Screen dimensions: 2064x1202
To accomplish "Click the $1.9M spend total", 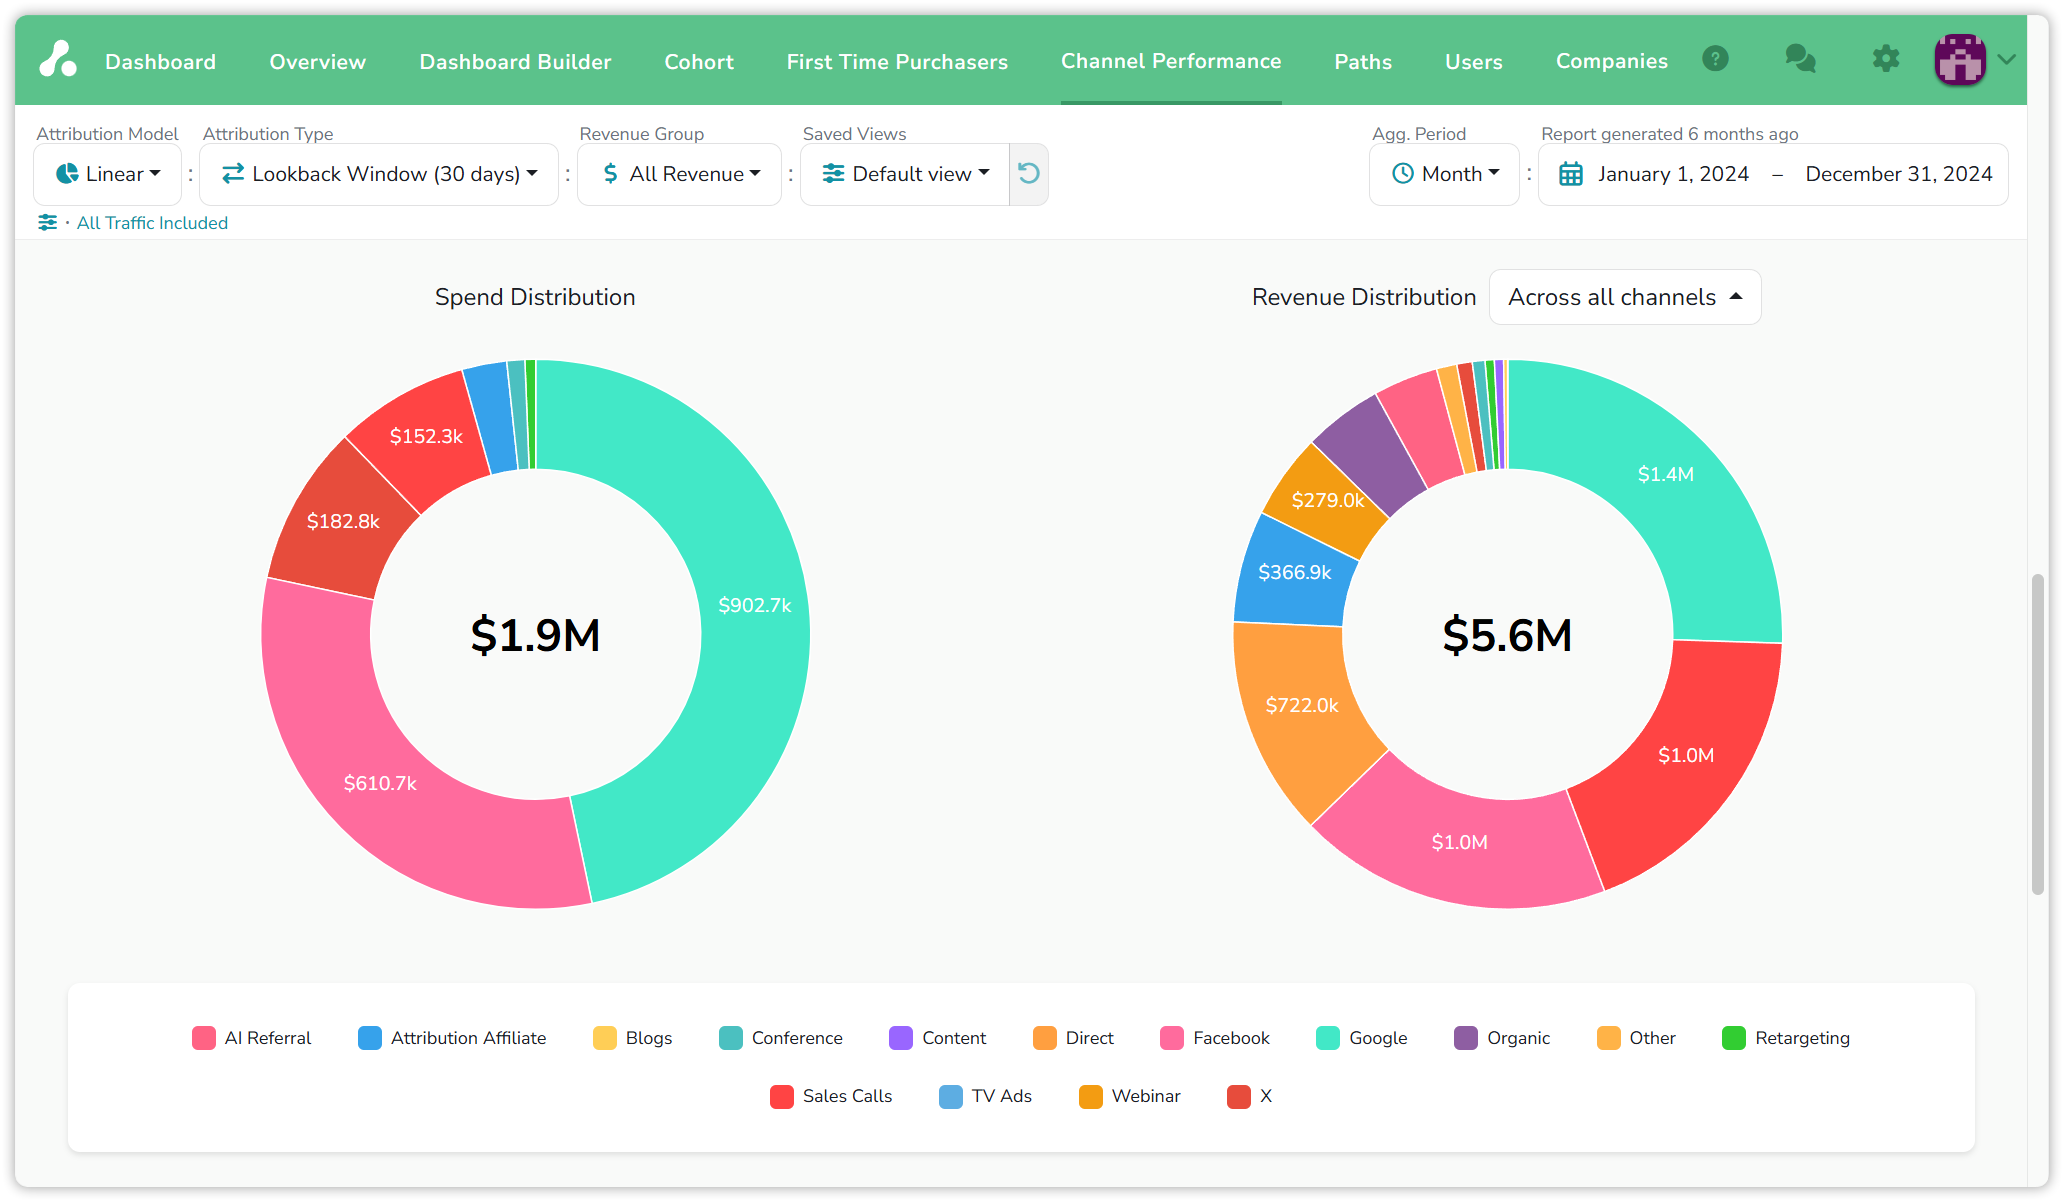I will pos(535,635).
